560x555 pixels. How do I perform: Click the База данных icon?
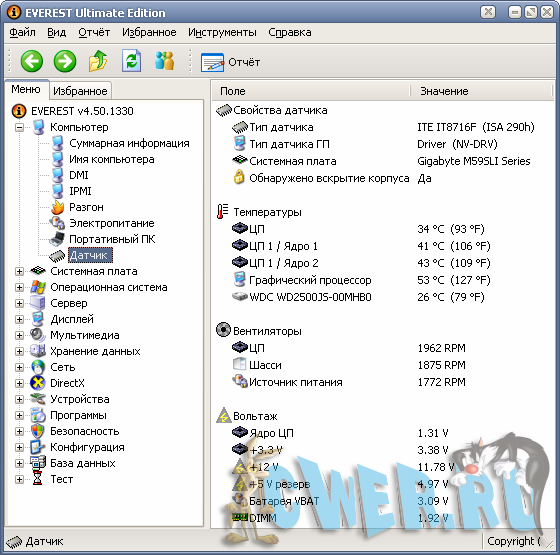coord(38,463)
